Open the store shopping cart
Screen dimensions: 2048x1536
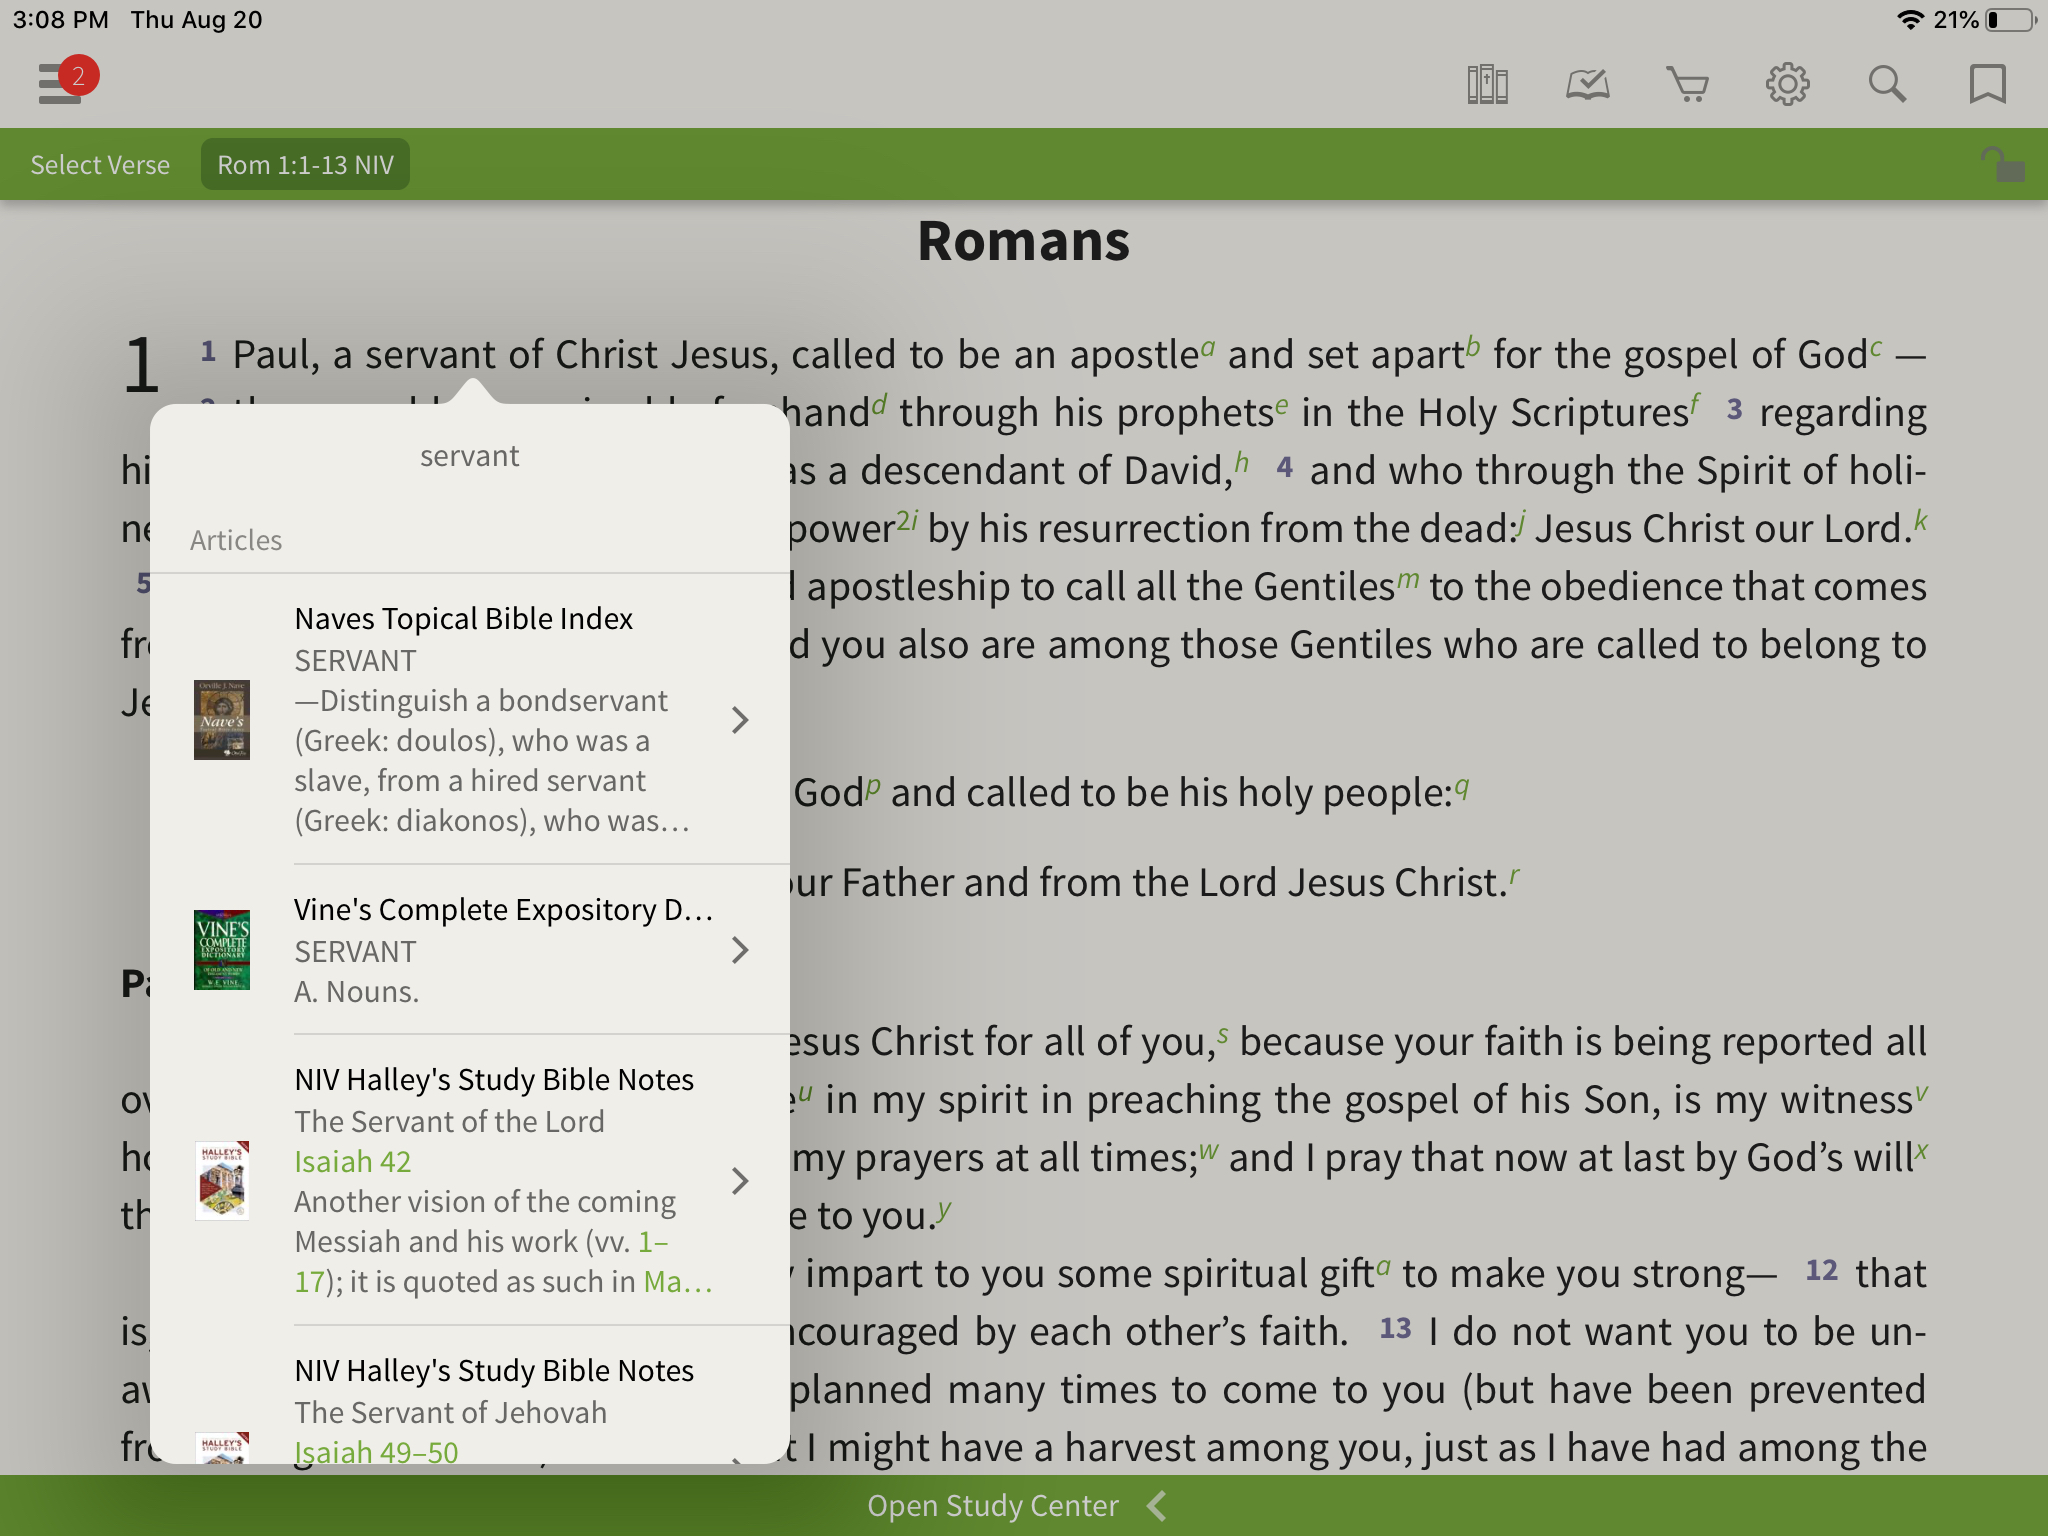(1687, 84)
